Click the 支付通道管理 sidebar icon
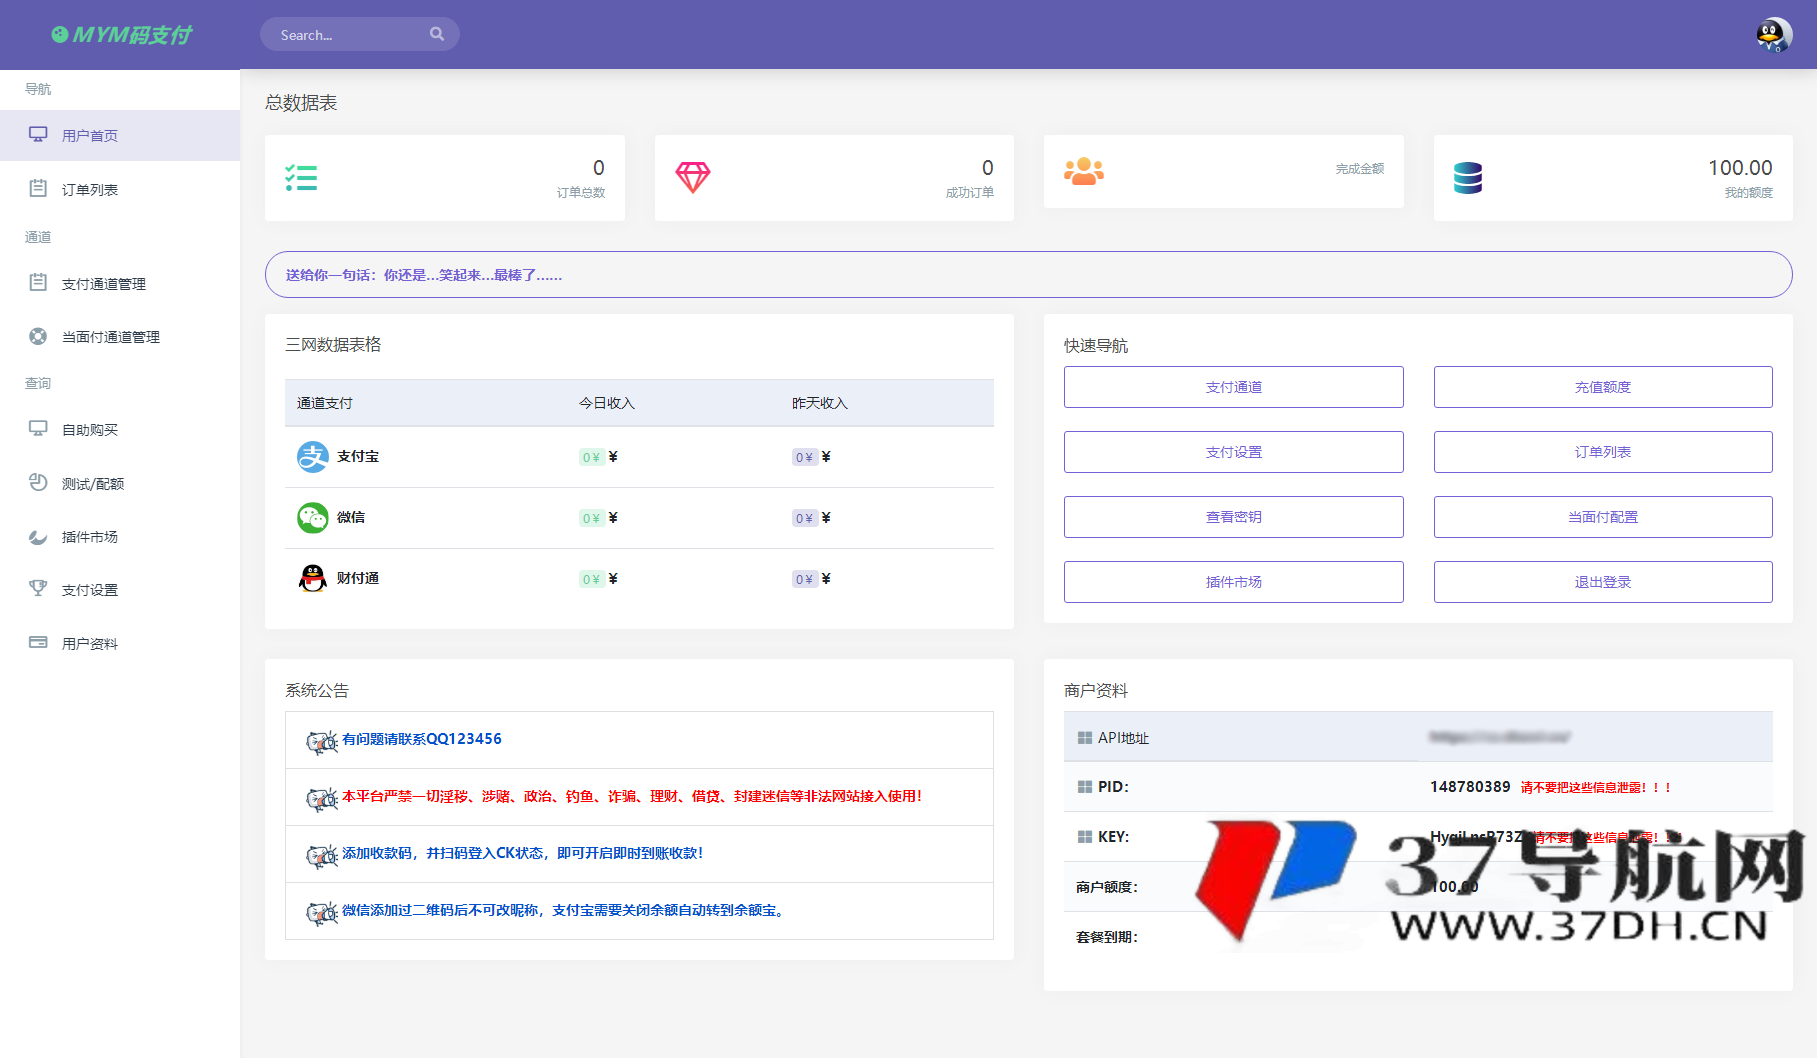This screenshot has width=1817, height=1058. point(38,283)
